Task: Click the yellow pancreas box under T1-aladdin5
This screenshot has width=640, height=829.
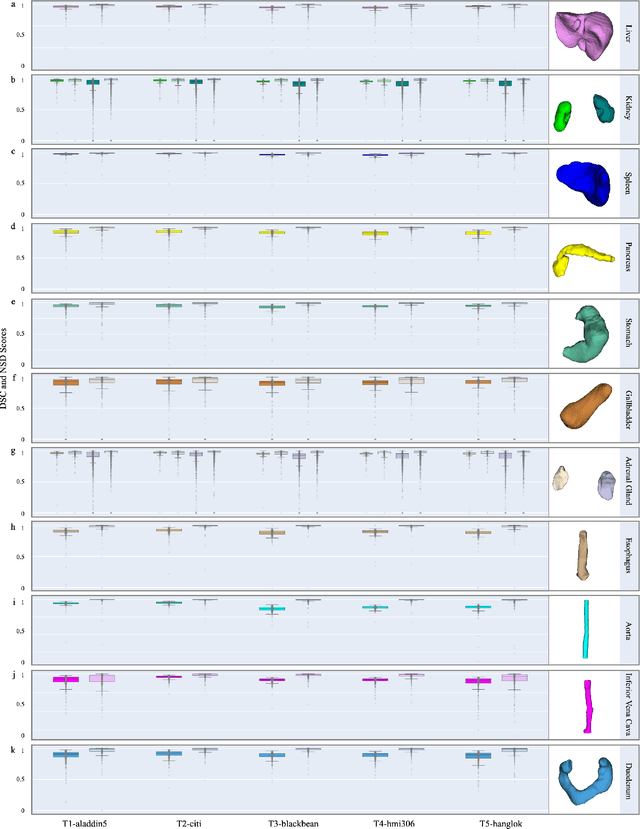Action: coord(65,232)
